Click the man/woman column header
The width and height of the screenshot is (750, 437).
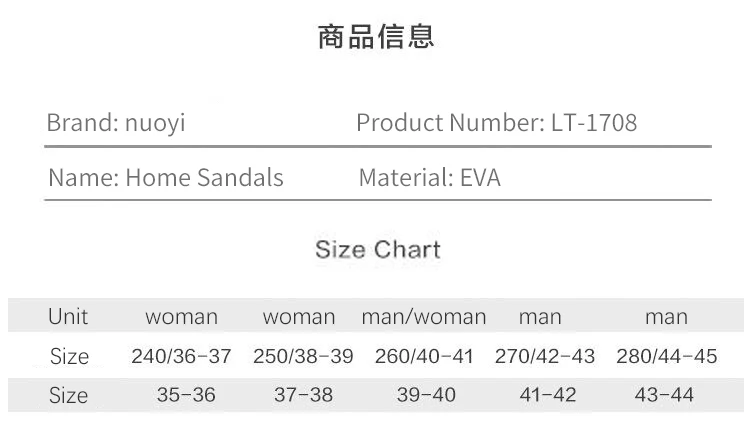click(424, 317)
